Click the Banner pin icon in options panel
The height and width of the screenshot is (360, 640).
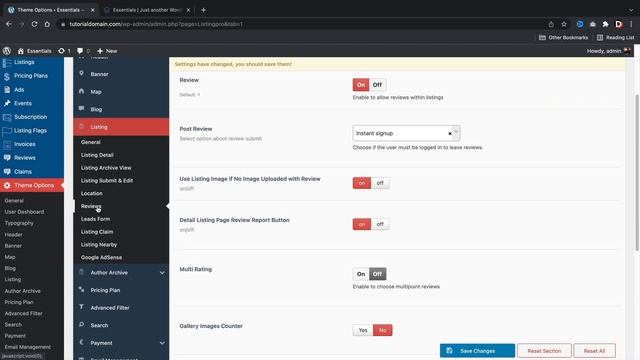tap(81, 73)
